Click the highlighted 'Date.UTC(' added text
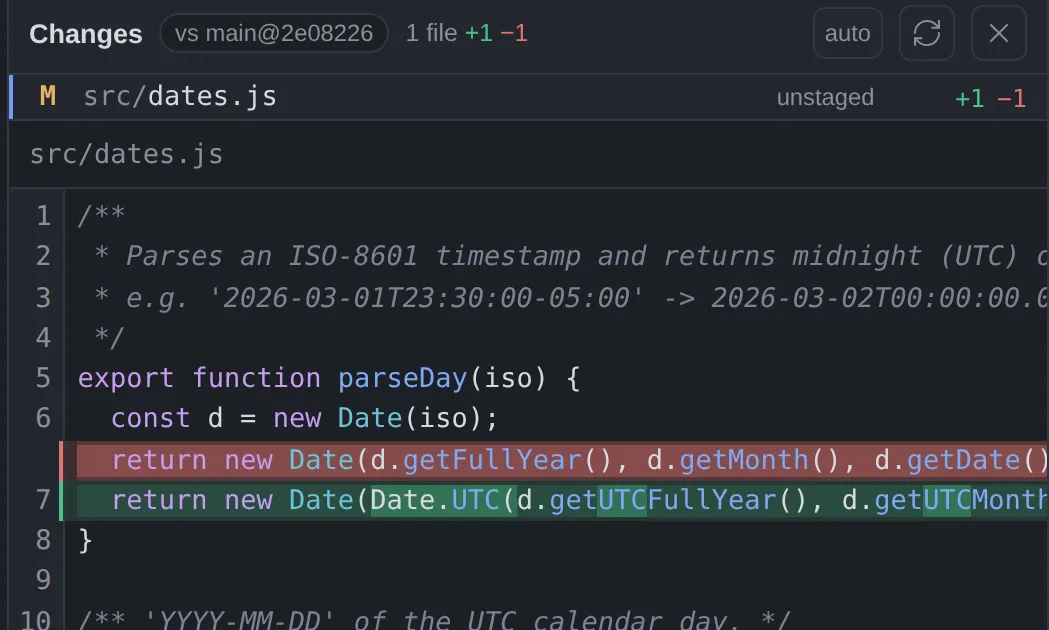1049x630 pixels. (443, 500)
